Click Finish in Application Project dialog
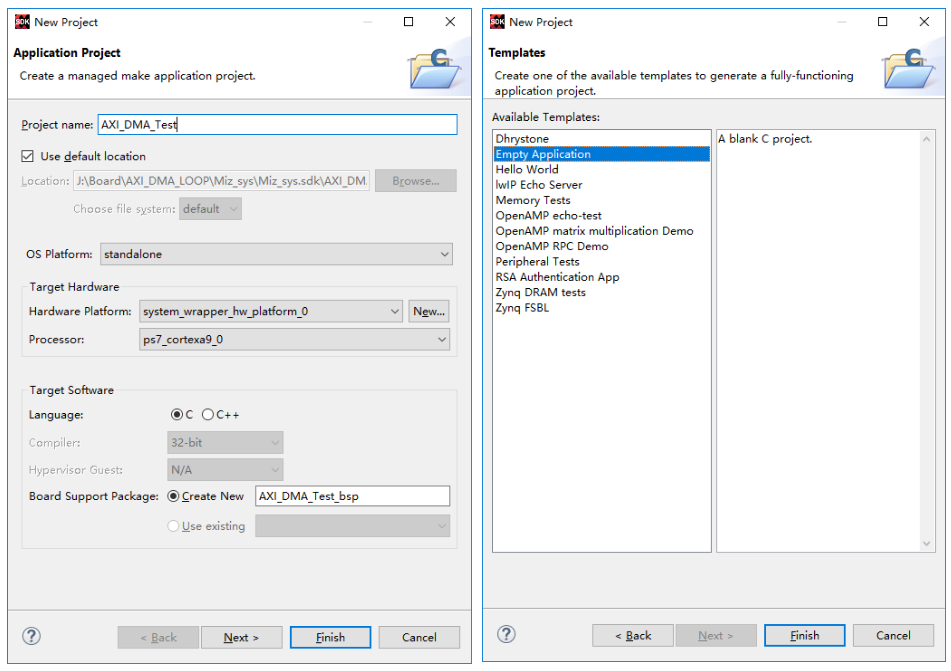This screenshot has width=951, height=671. [330, 637]
